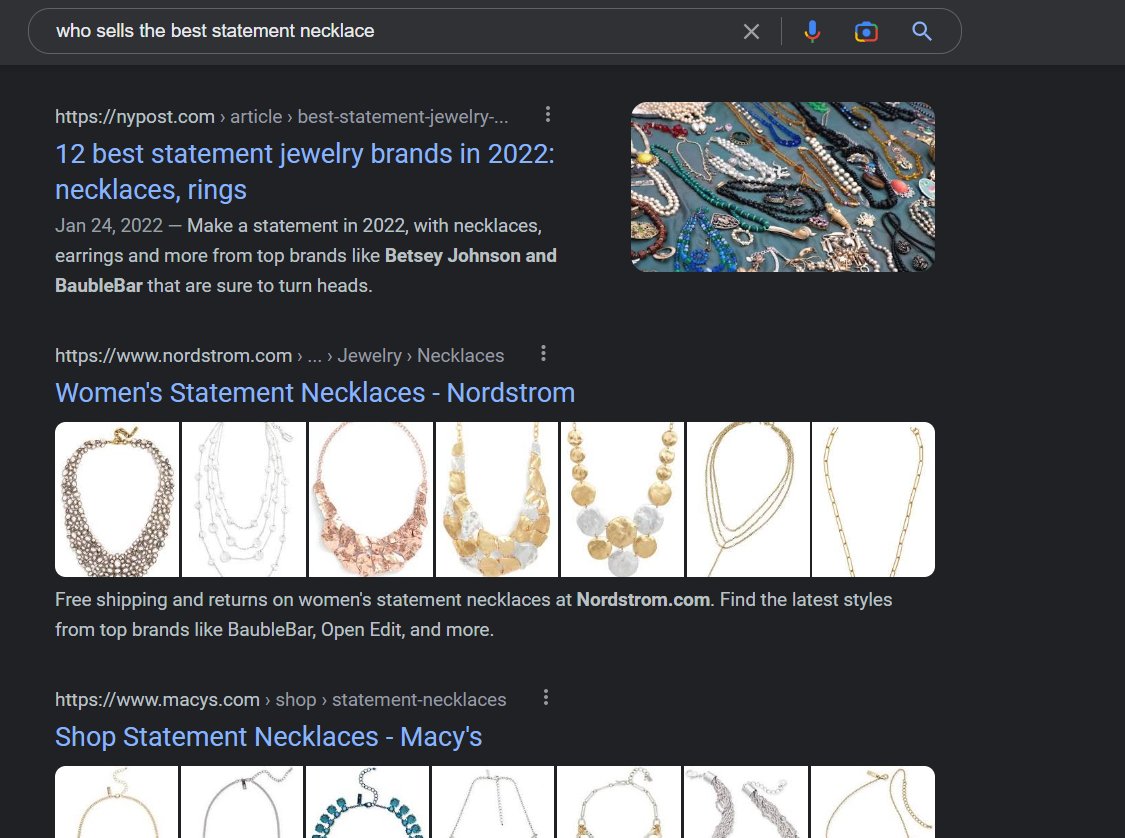This screenshot has width=1125, height=838.
Task: Click the 'Jan 24, 2022' date text
Action: tap(109, 226)
